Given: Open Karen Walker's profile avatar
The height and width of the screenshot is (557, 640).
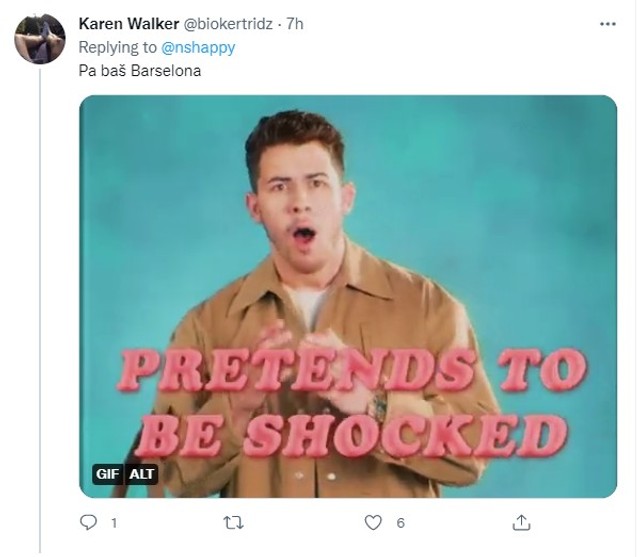Looking at the screenshot, I should (39, 40).
